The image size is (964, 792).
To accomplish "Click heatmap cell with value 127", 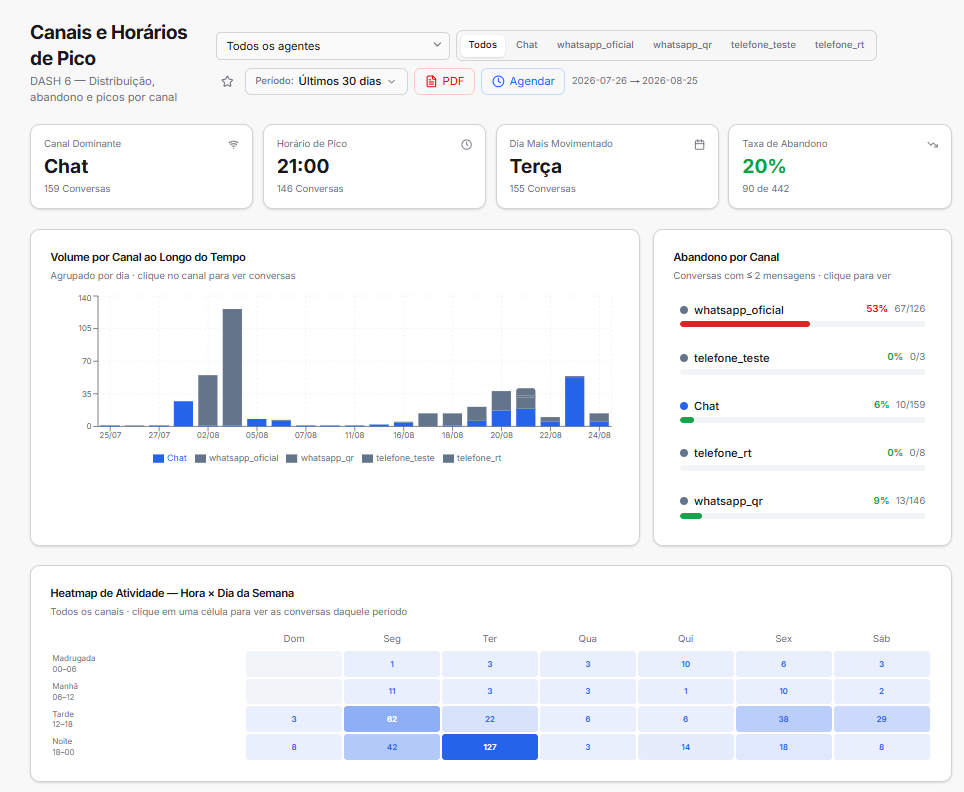I will pyautogui.click(x=490, y=747).
